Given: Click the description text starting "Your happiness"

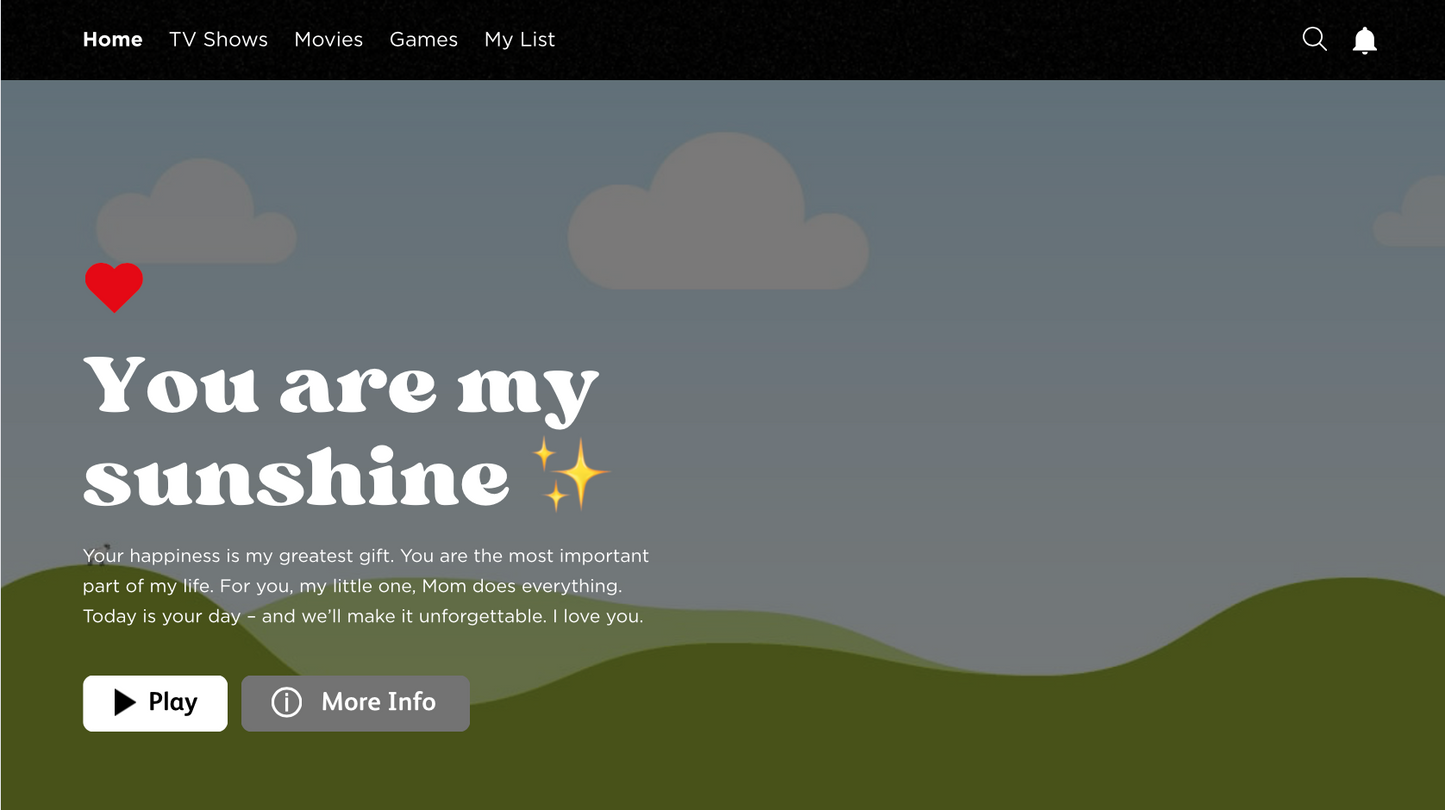Looking at the screenshot, I should pos(366,586).
